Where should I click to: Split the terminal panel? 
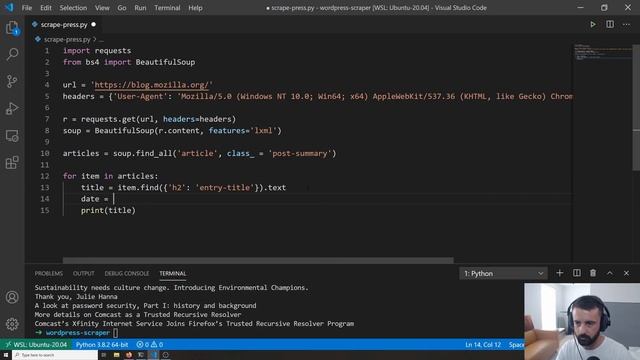pyautogui.click(x=577, y=273)
